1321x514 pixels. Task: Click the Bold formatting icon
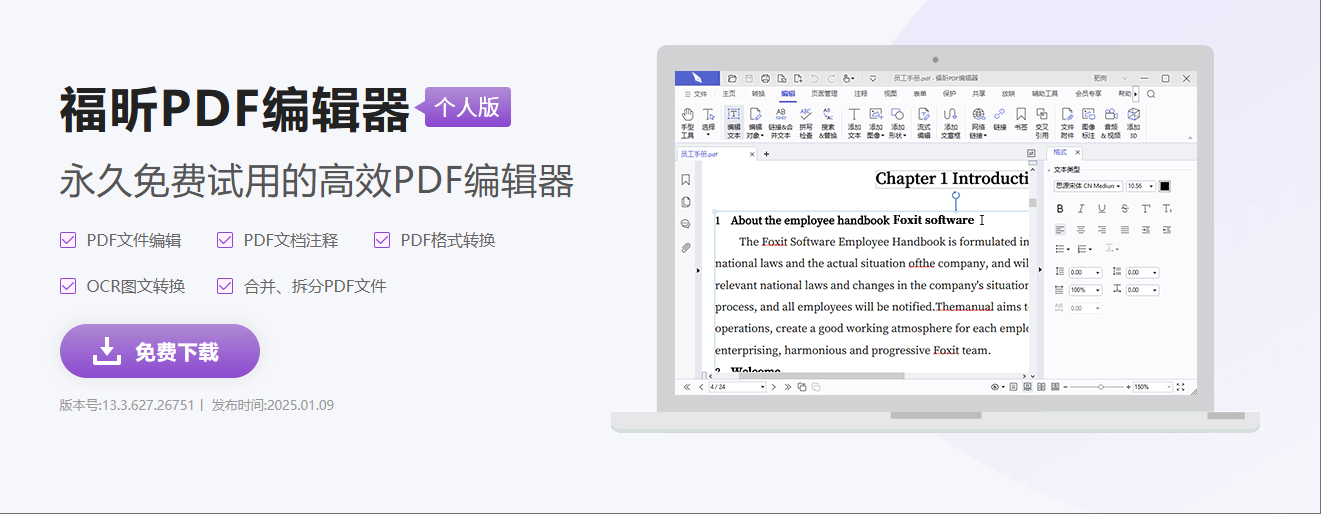point(1060,209)
